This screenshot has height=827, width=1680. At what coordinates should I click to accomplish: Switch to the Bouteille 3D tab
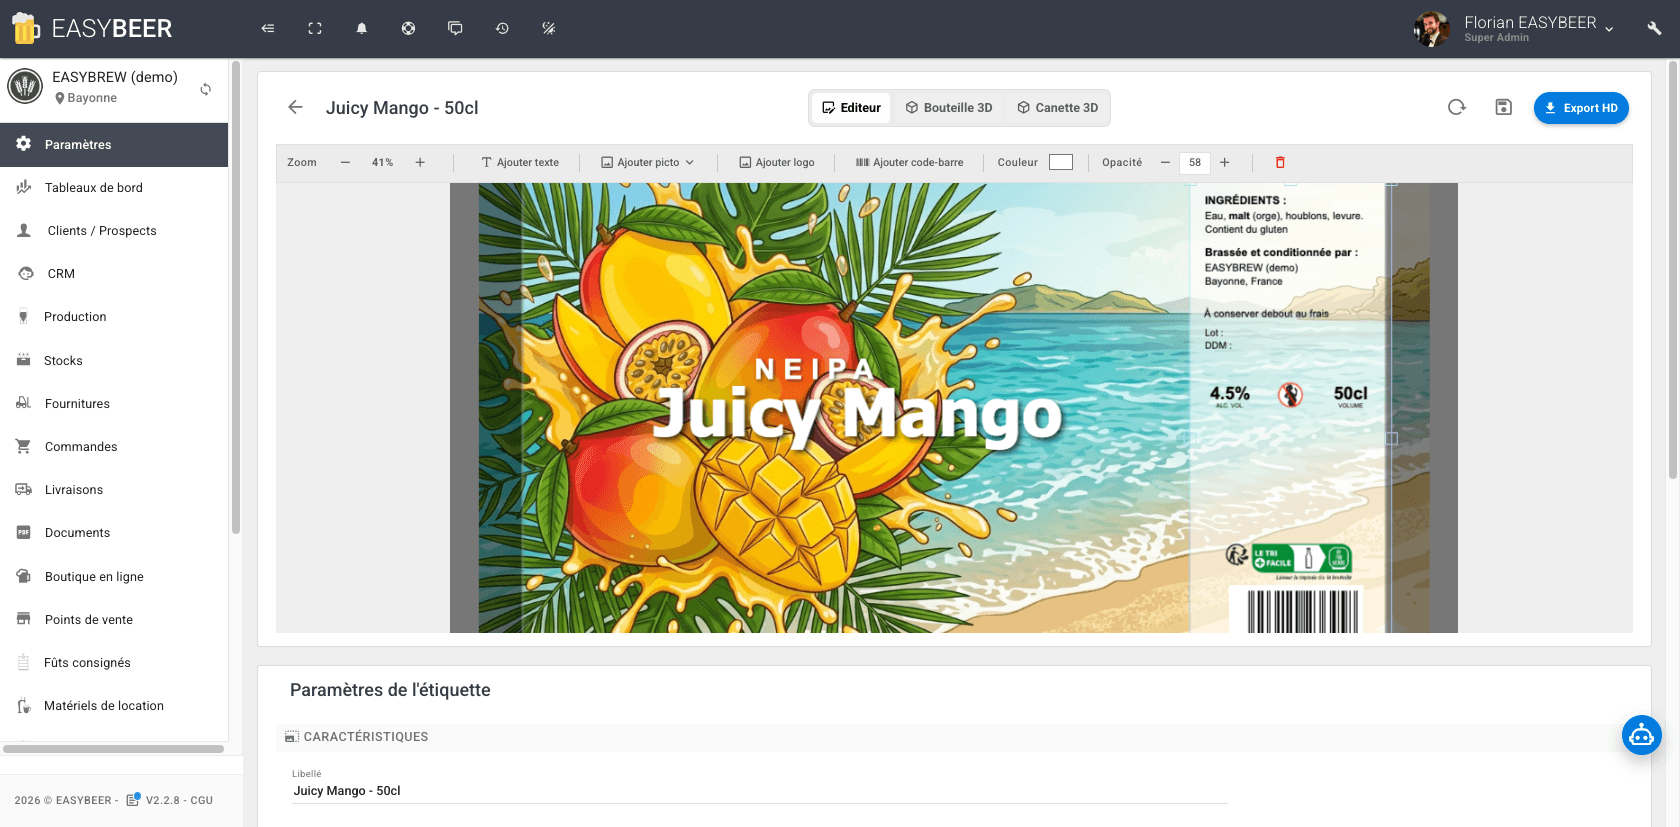click(948, 108)
